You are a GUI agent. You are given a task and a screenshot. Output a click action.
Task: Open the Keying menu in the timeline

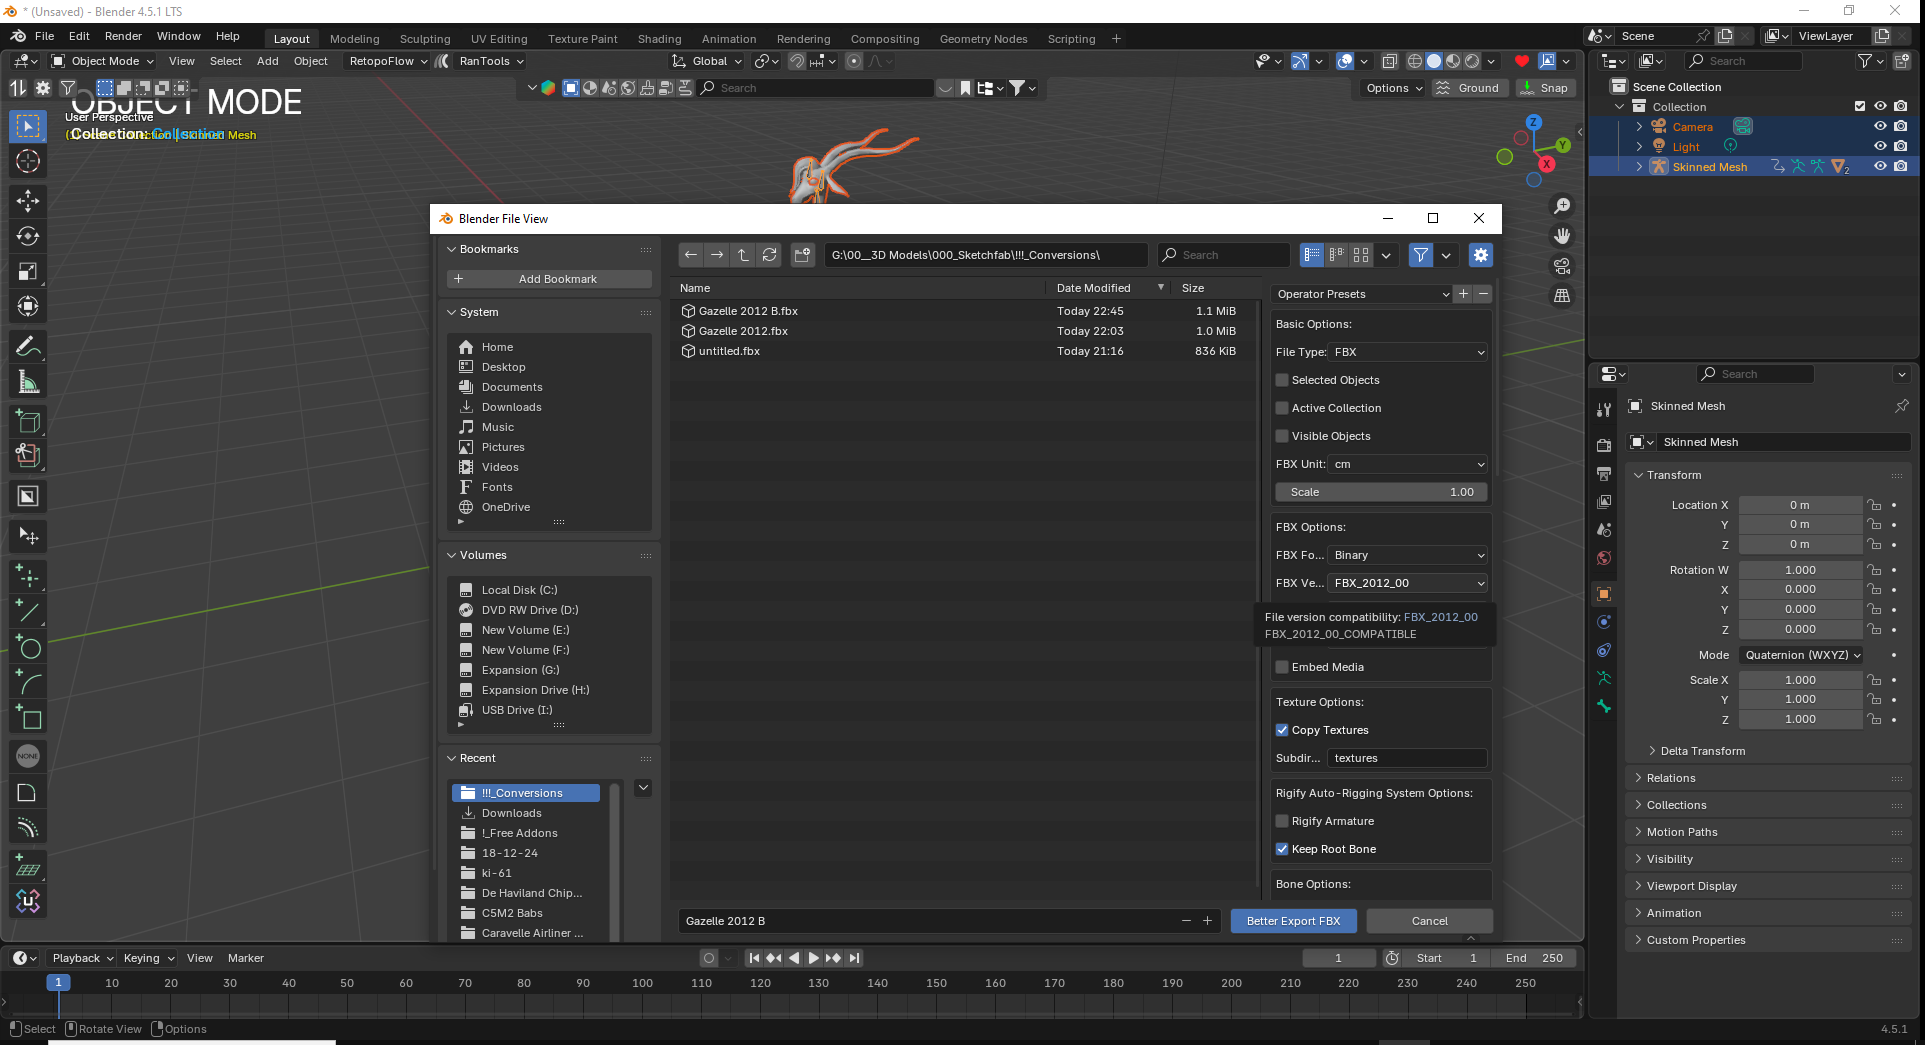tap(148, 958)
